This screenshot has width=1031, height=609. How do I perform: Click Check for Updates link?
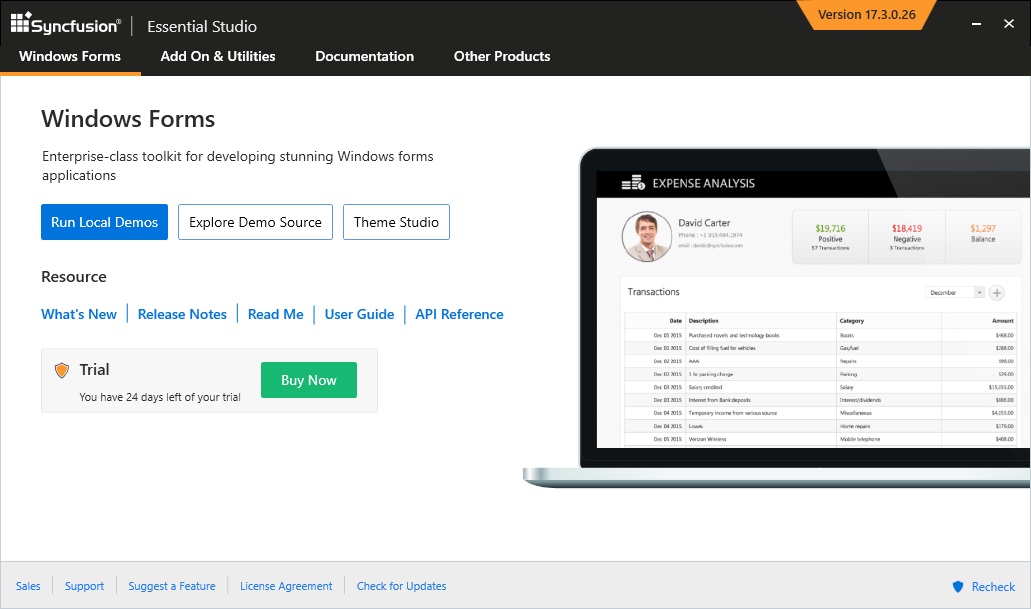click(401, 586)
